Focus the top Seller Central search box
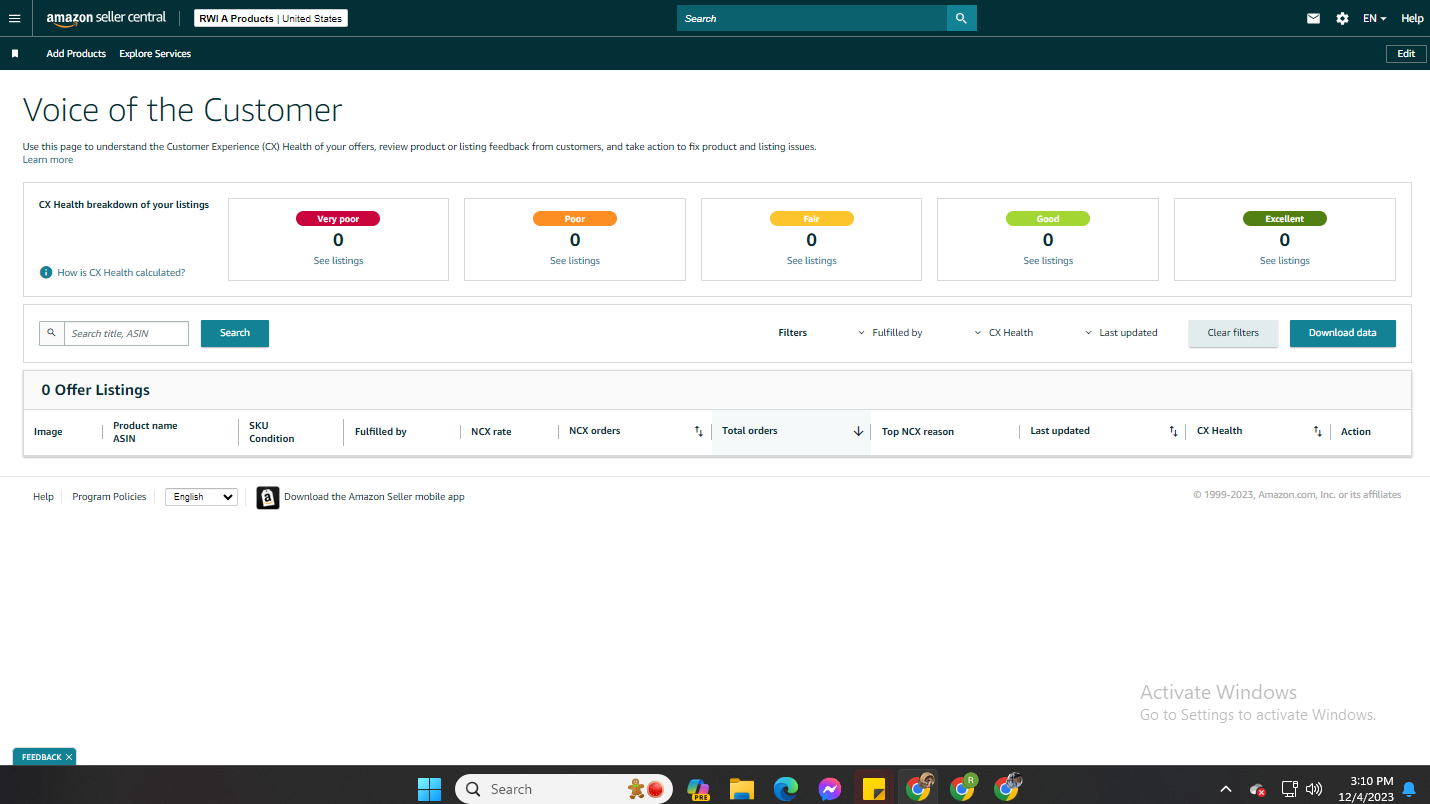 [x=812, y=18]
